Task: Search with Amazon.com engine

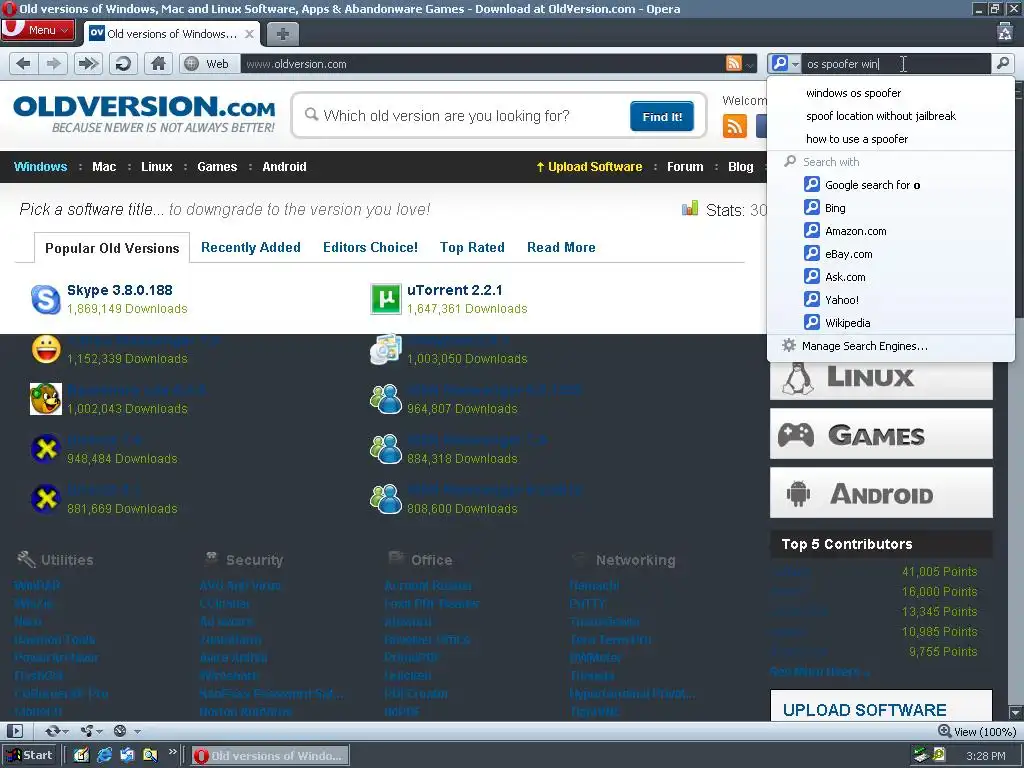Action: pos(891,231)
